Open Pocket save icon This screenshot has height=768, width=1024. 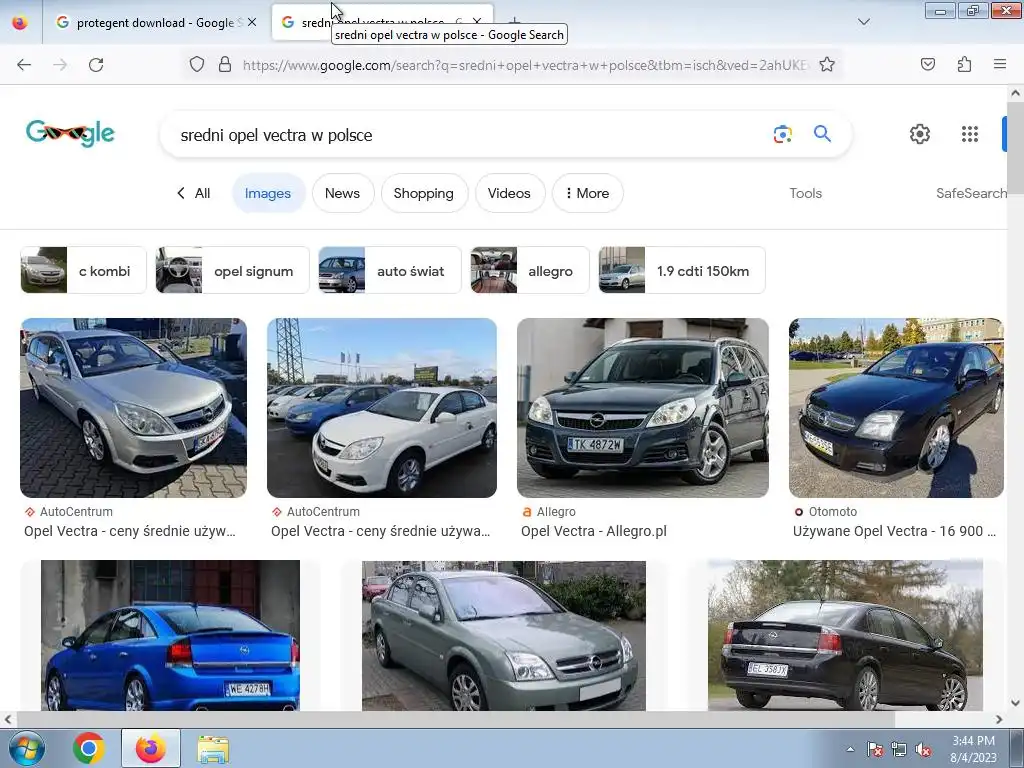(927, 64)
